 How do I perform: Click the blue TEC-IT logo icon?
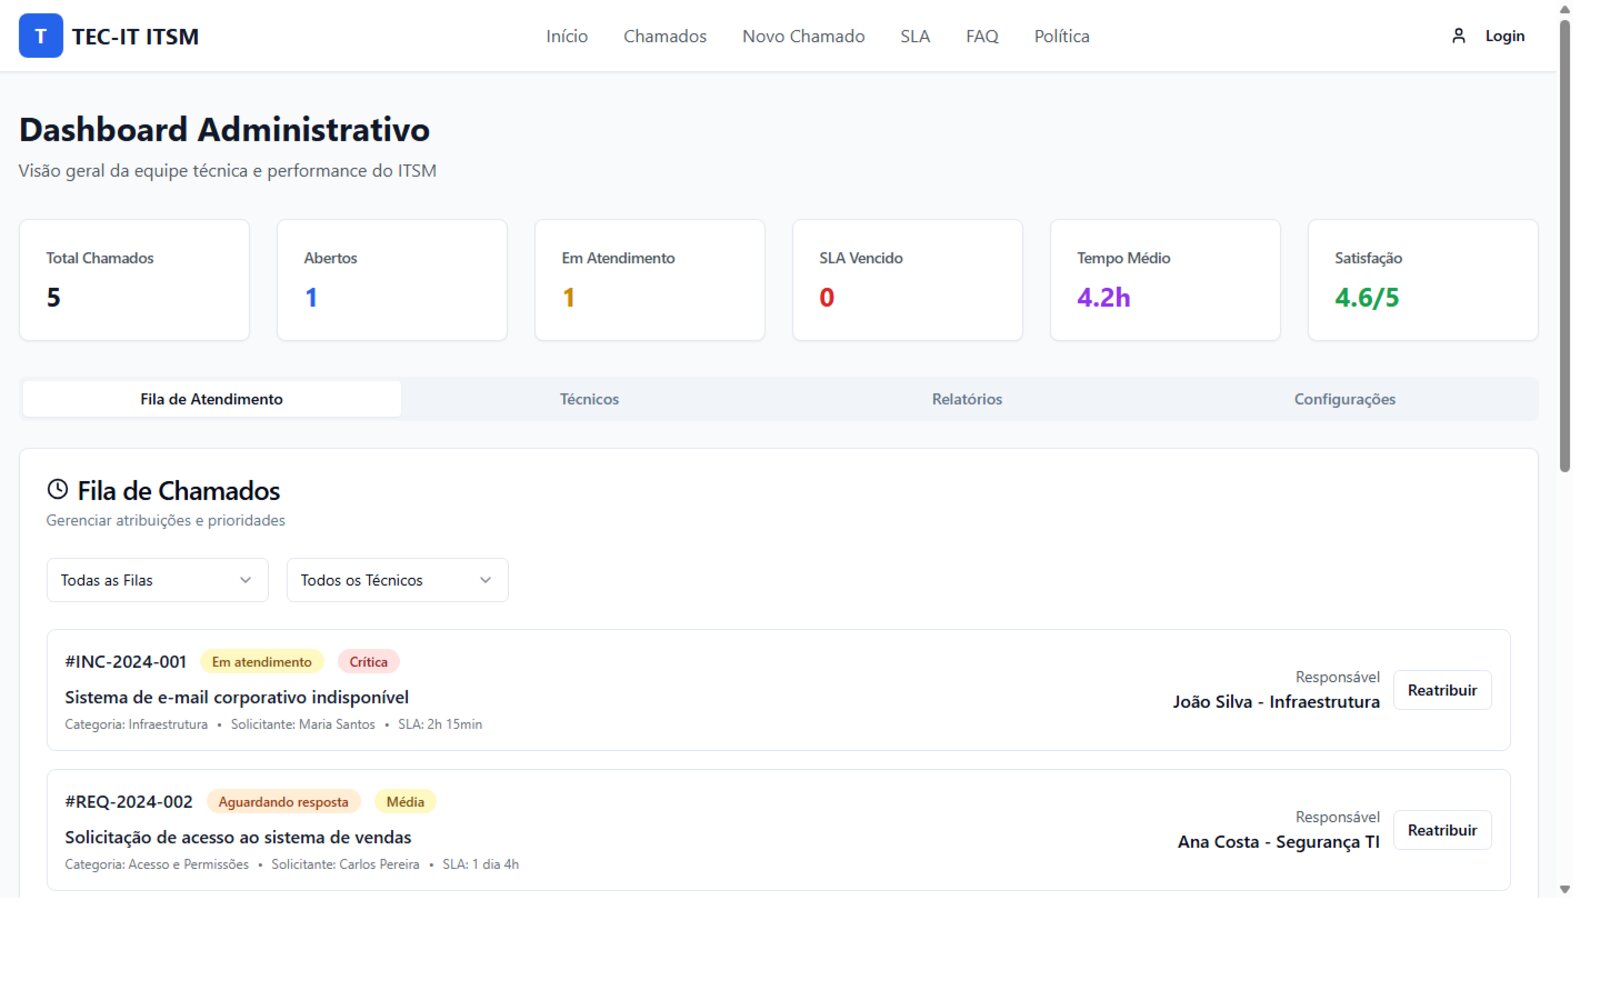click(x=41, y=36)
